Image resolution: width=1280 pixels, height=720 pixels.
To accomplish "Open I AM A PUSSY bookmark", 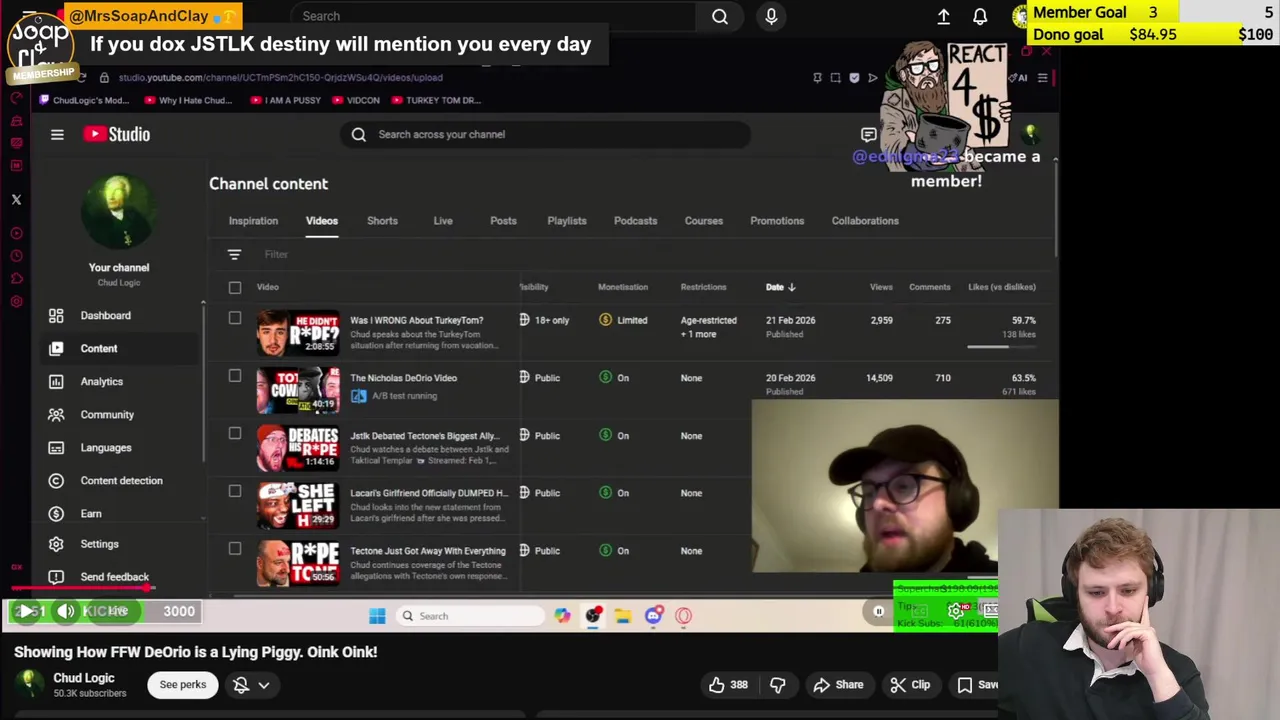I will point(288,100).
